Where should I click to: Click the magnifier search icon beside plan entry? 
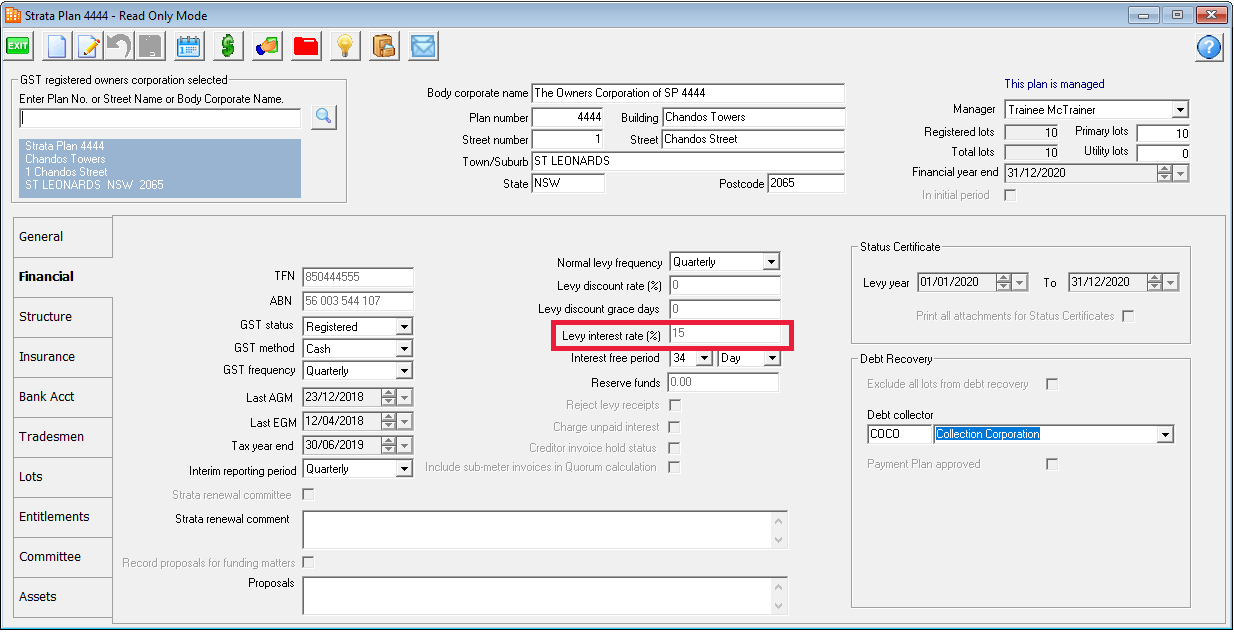[323, 117]
